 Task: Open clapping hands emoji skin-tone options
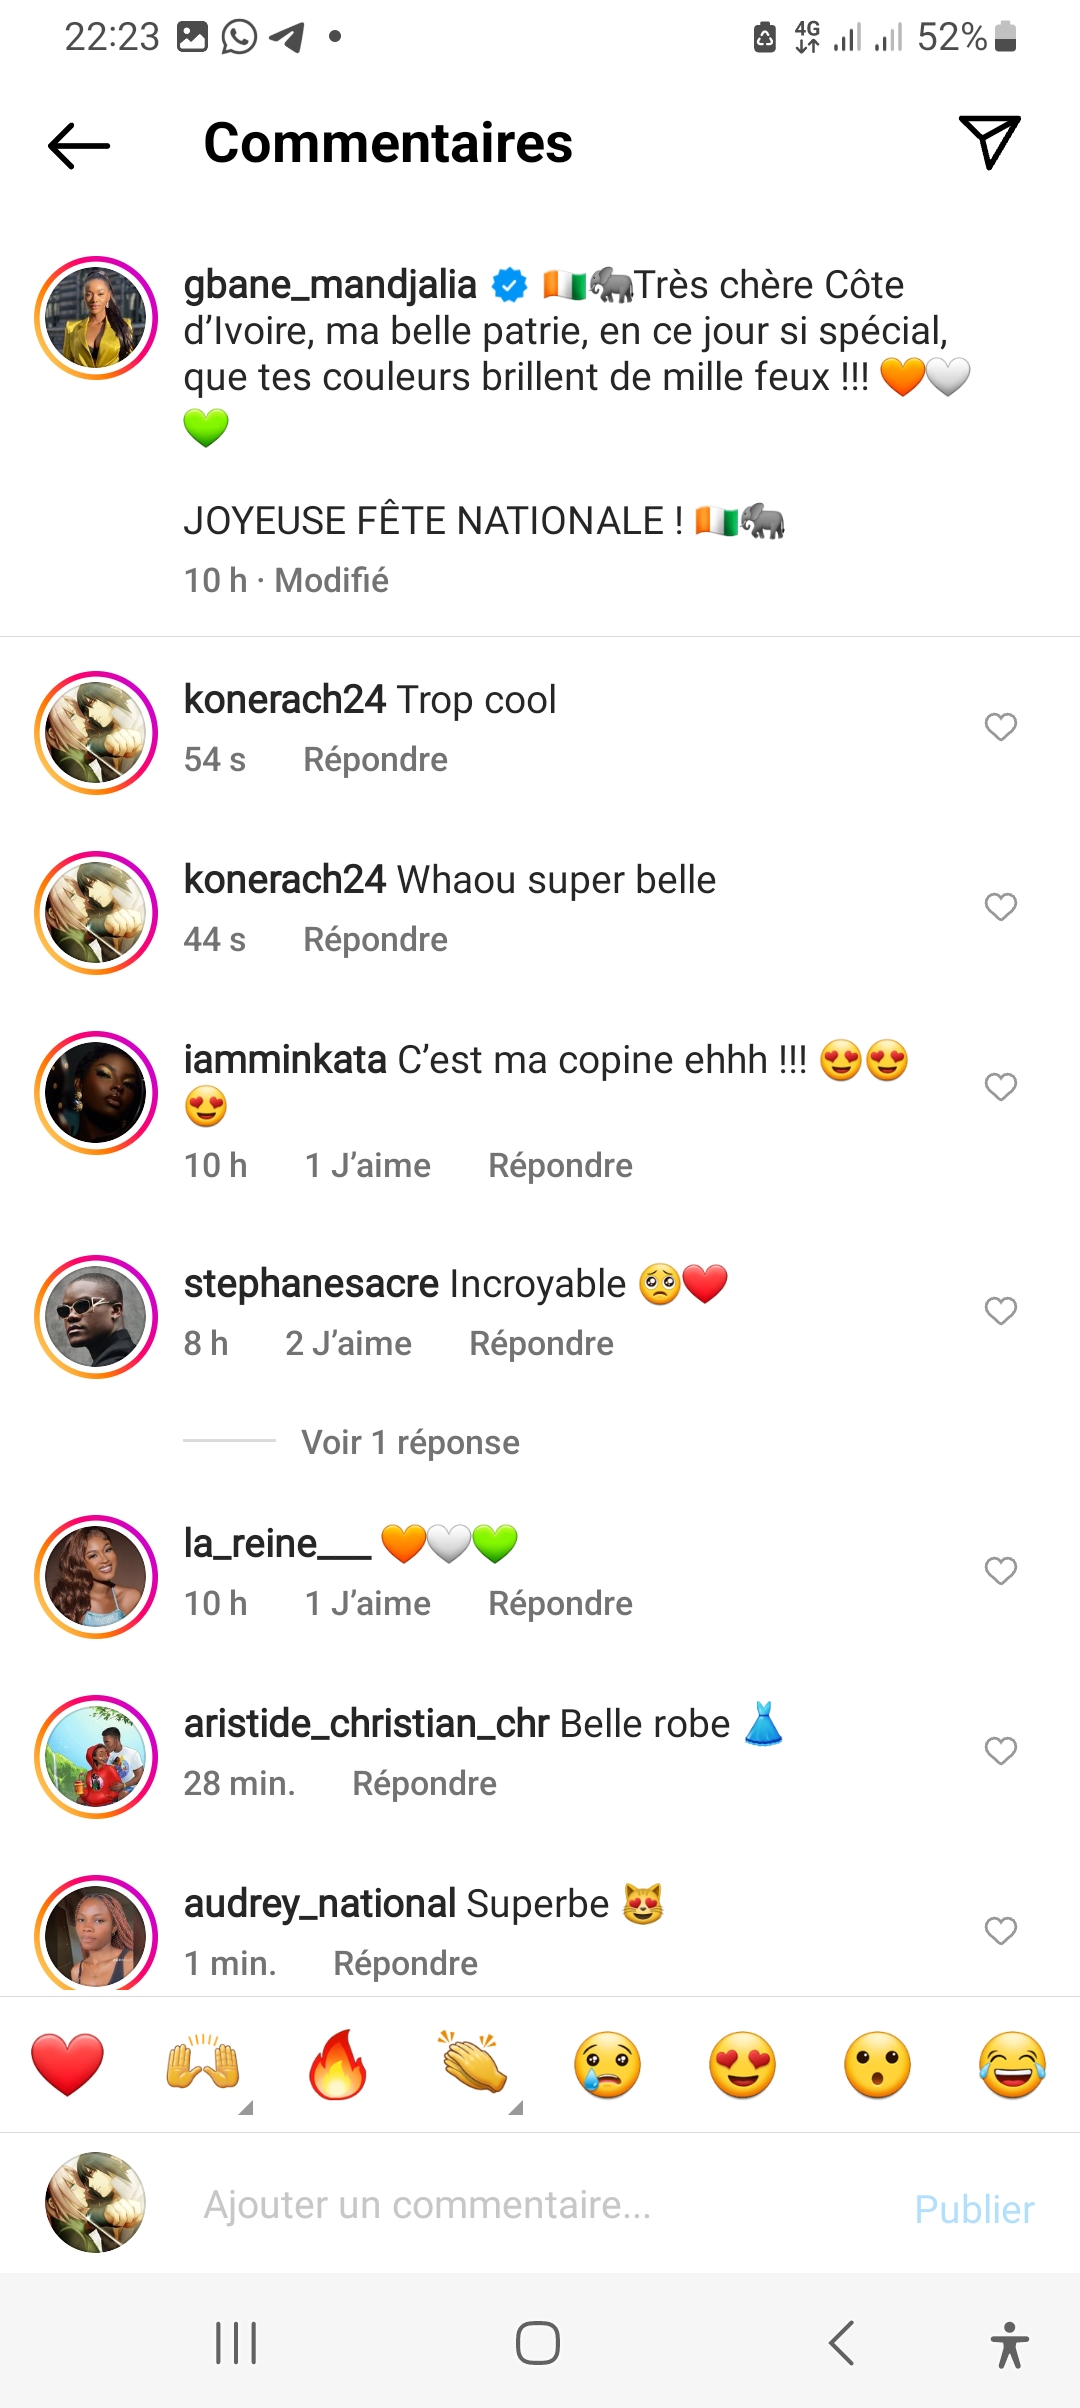pos(473,2065)
